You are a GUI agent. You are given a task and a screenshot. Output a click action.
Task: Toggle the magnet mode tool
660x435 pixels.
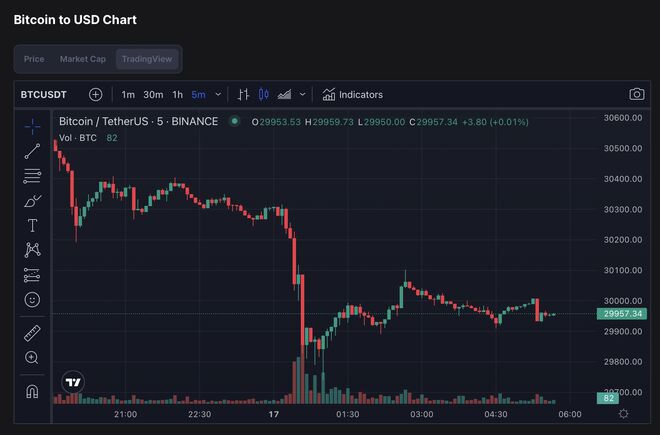click(32, 391)
